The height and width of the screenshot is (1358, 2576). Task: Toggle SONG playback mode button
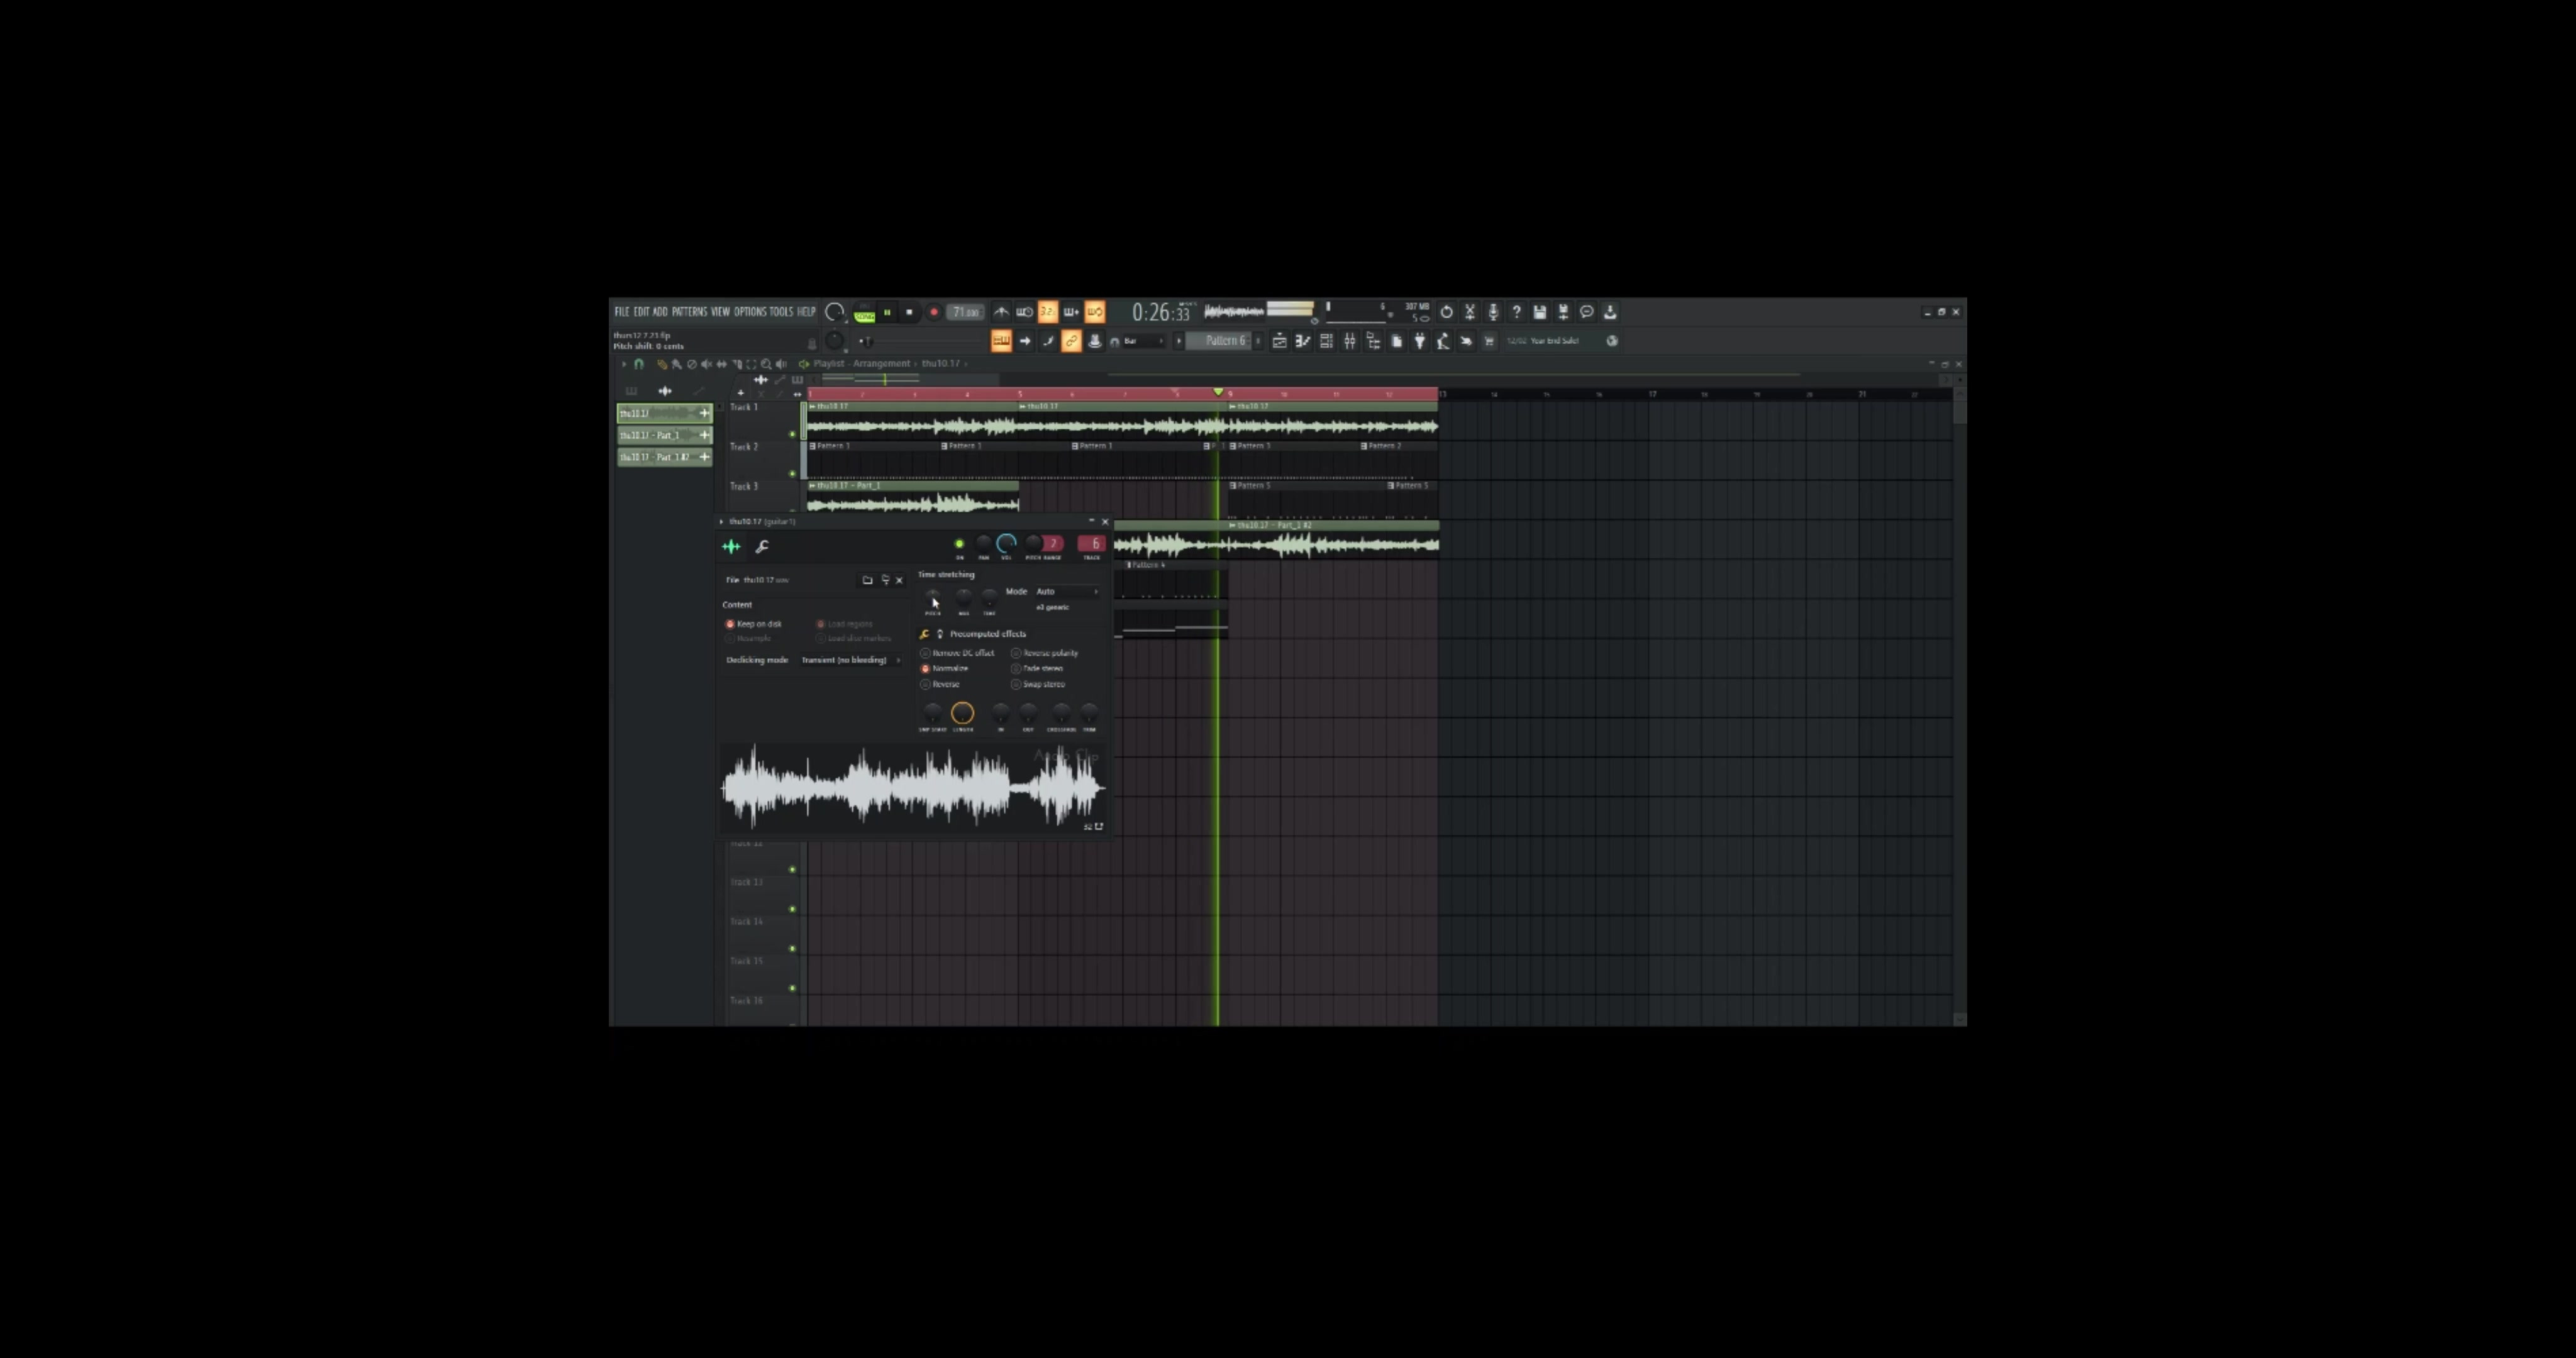pos(865,317)
